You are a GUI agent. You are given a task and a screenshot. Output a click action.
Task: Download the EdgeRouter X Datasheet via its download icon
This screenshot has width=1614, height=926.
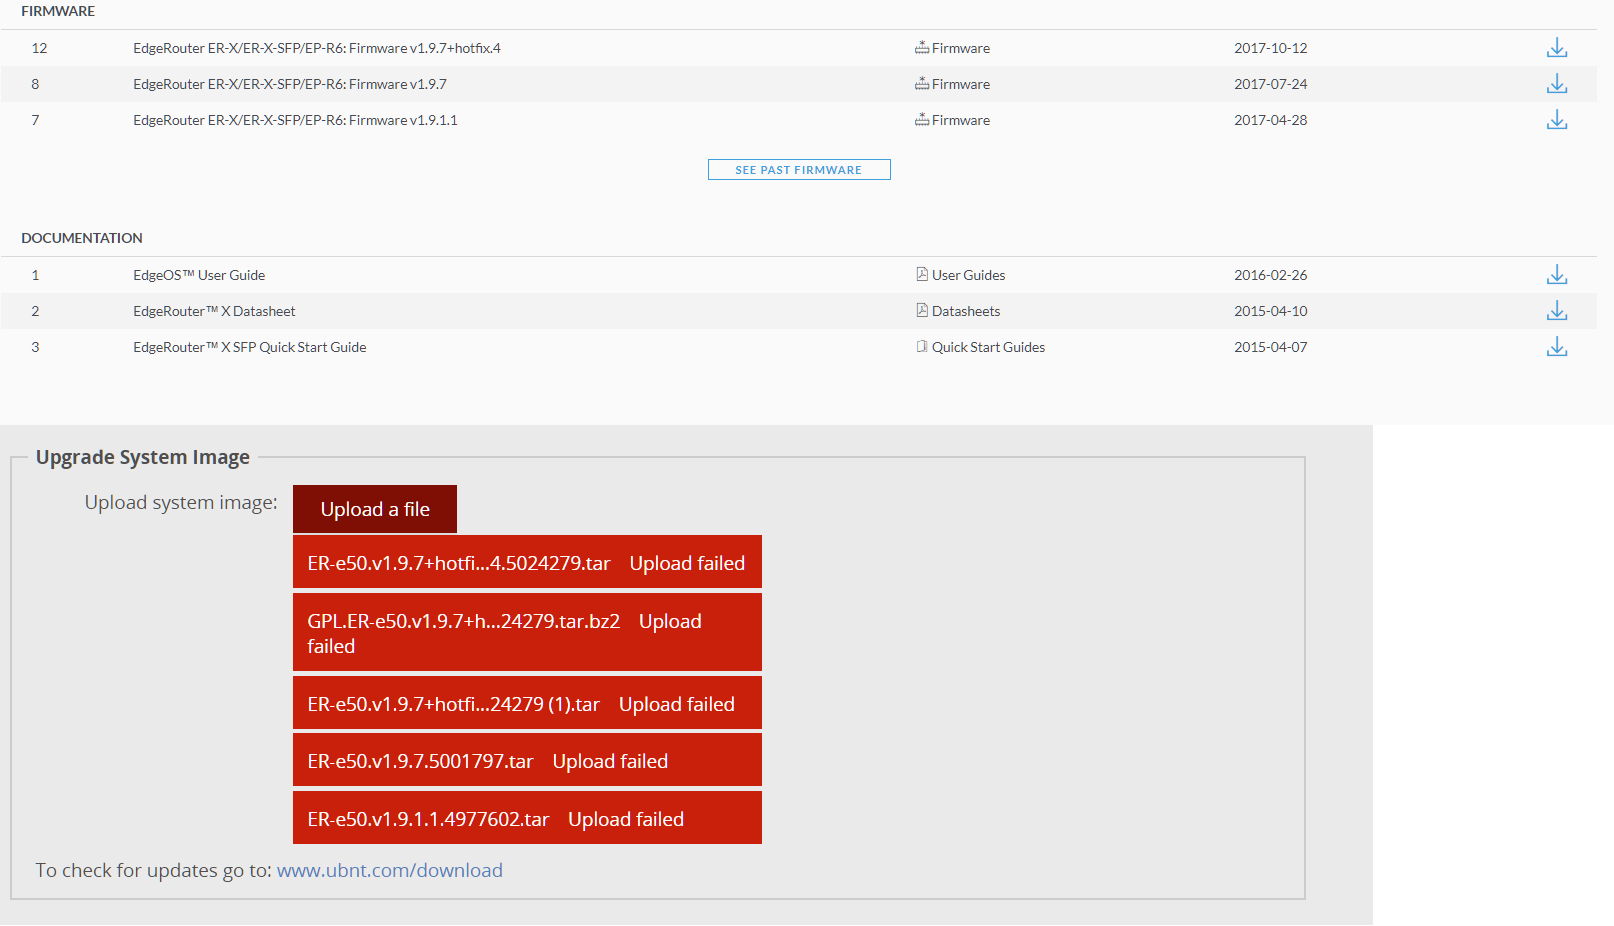click(1556, 311)
